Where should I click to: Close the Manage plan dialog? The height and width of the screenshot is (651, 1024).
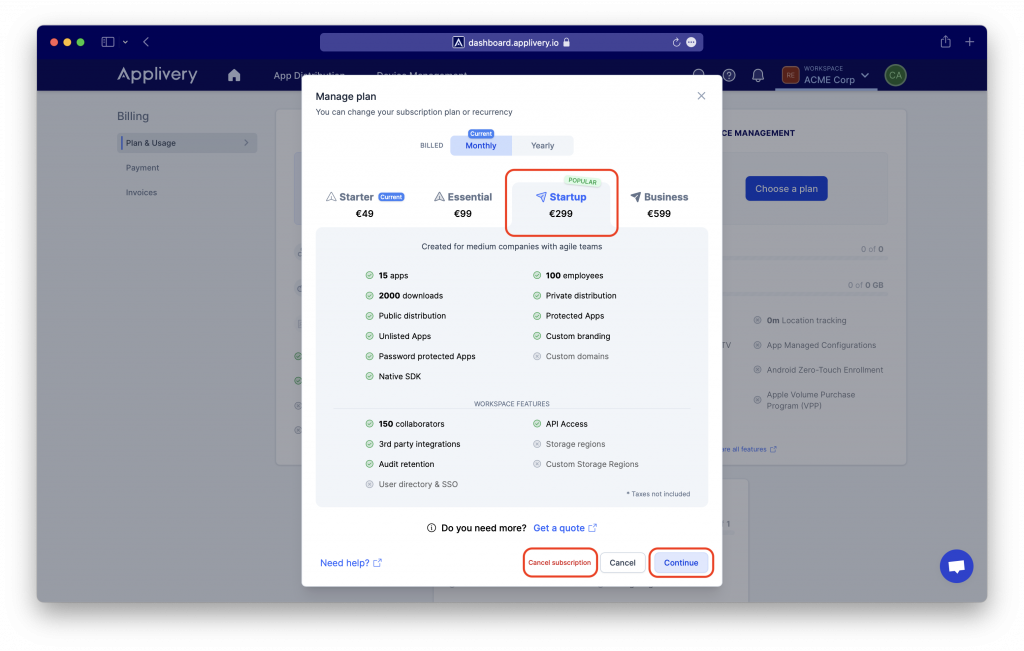tap(701, 96)
